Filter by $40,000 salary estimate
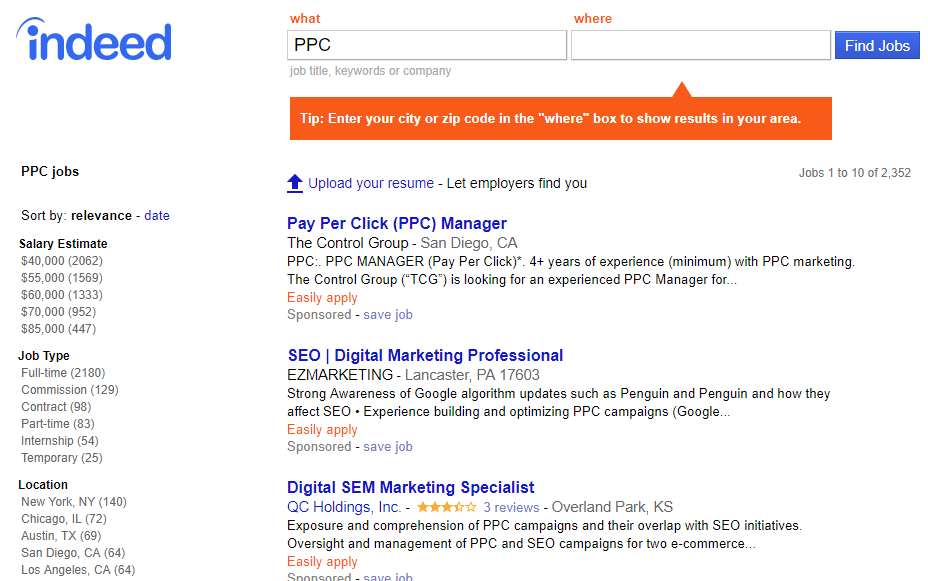This screenshot has height=581, width=928. pos(62,261)
